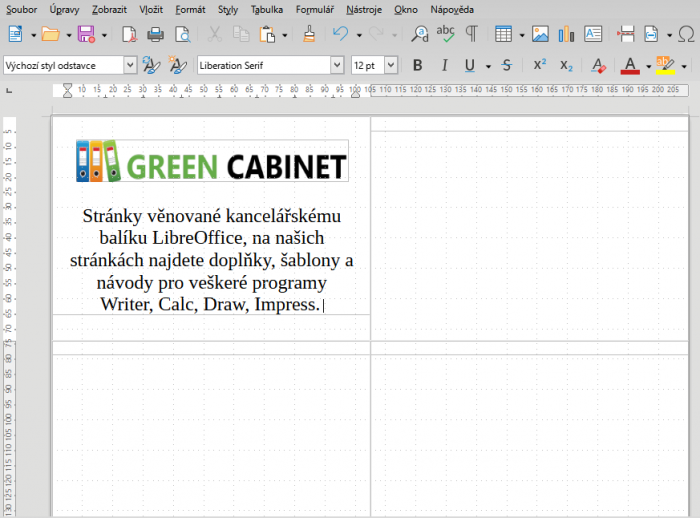Cut selection with the scissors icon
Screen dimensions: 700x518
pyautogui.click(x=215, y=34)
